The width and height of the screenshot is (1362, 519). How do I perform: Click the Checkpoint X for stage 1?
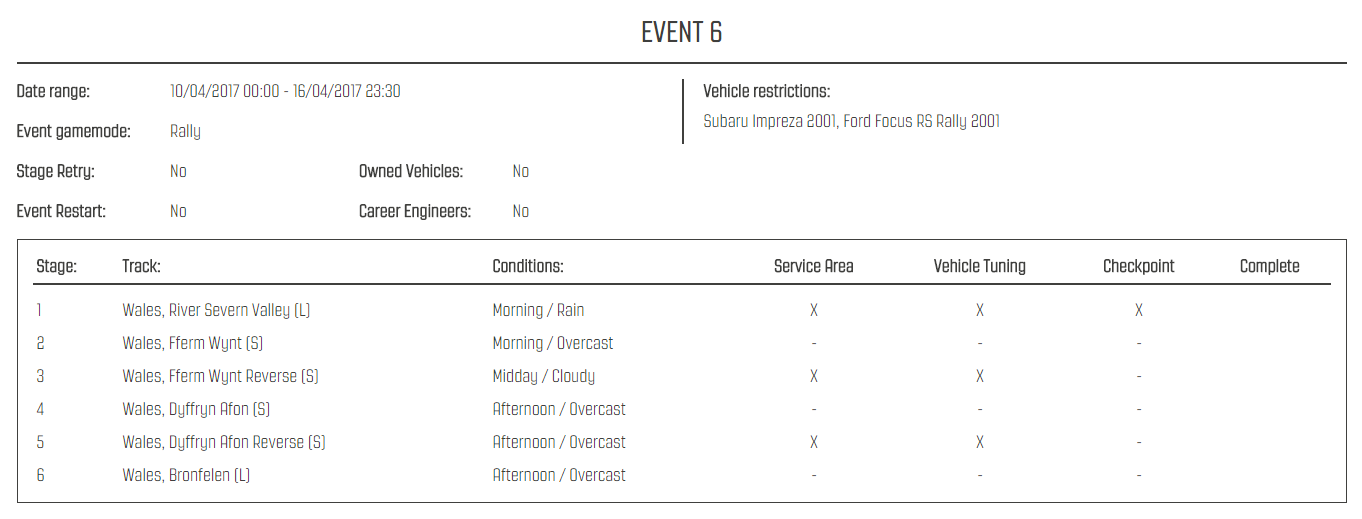coord(1139,310)
